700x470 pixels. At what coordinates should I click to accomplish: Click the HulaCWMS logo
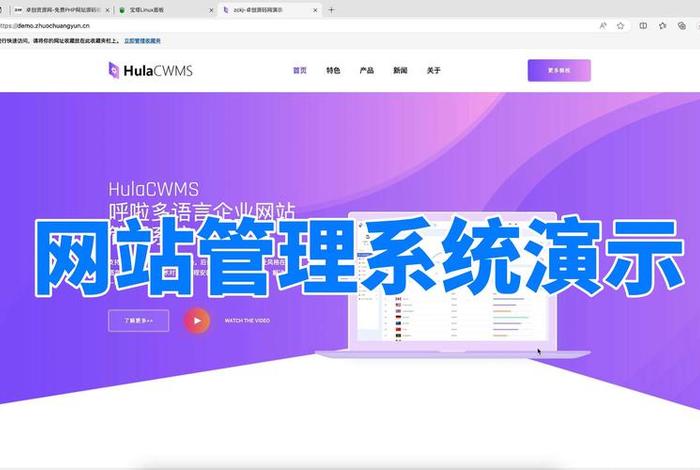(x=150, y=71)
